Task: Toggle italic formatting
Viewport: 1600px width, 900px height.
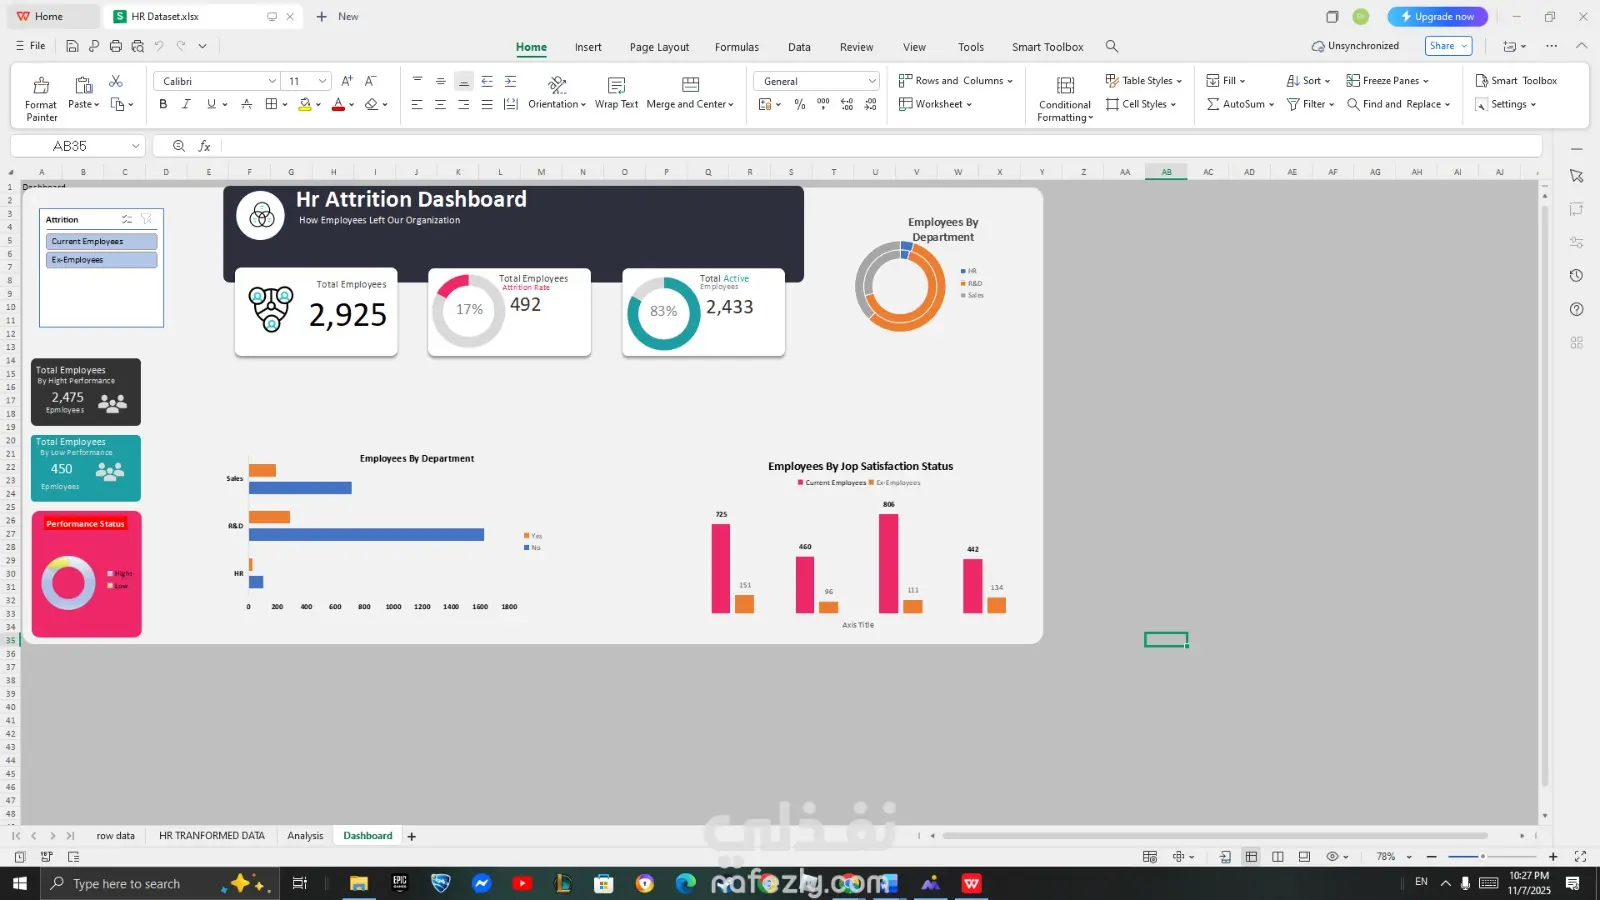Action: point(186,104)
